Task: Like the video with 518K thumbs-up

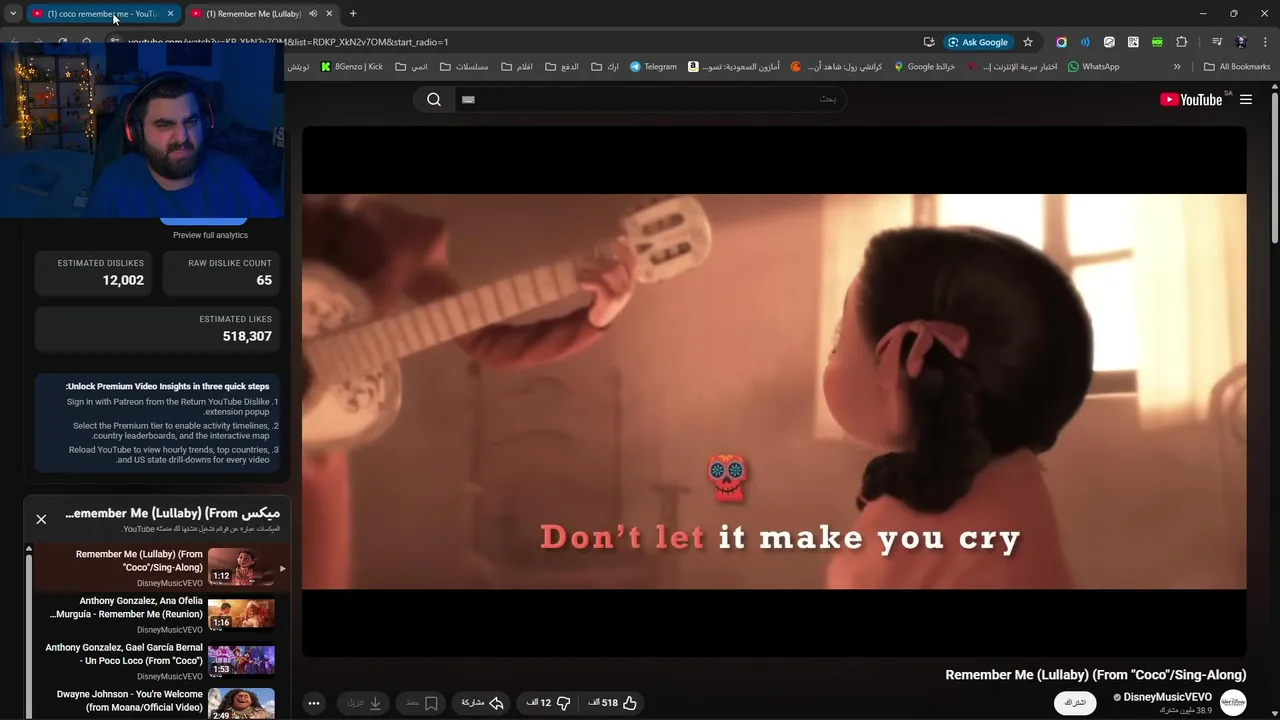Action: [x=612, y=703]
